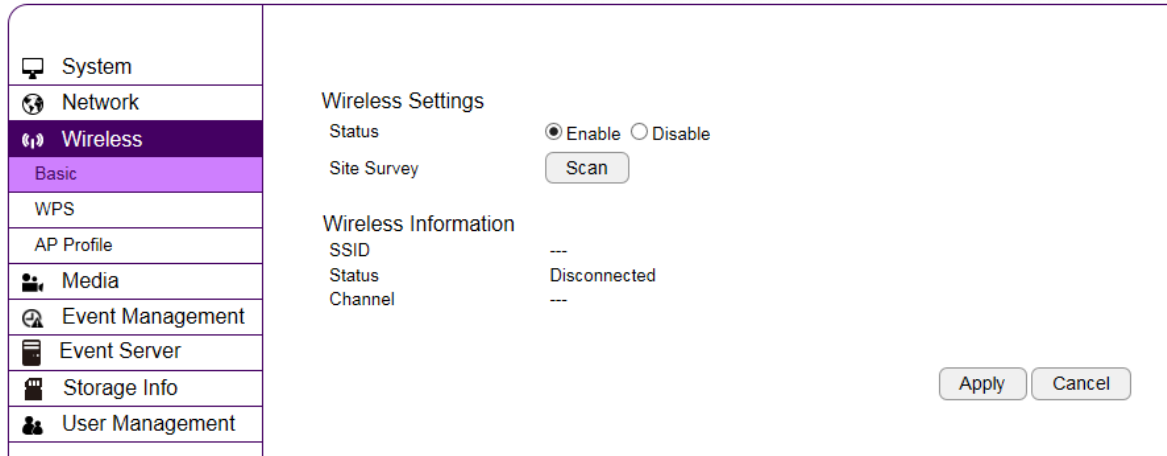
Task: Click the System monitor icon
Action: coord(33,68)
